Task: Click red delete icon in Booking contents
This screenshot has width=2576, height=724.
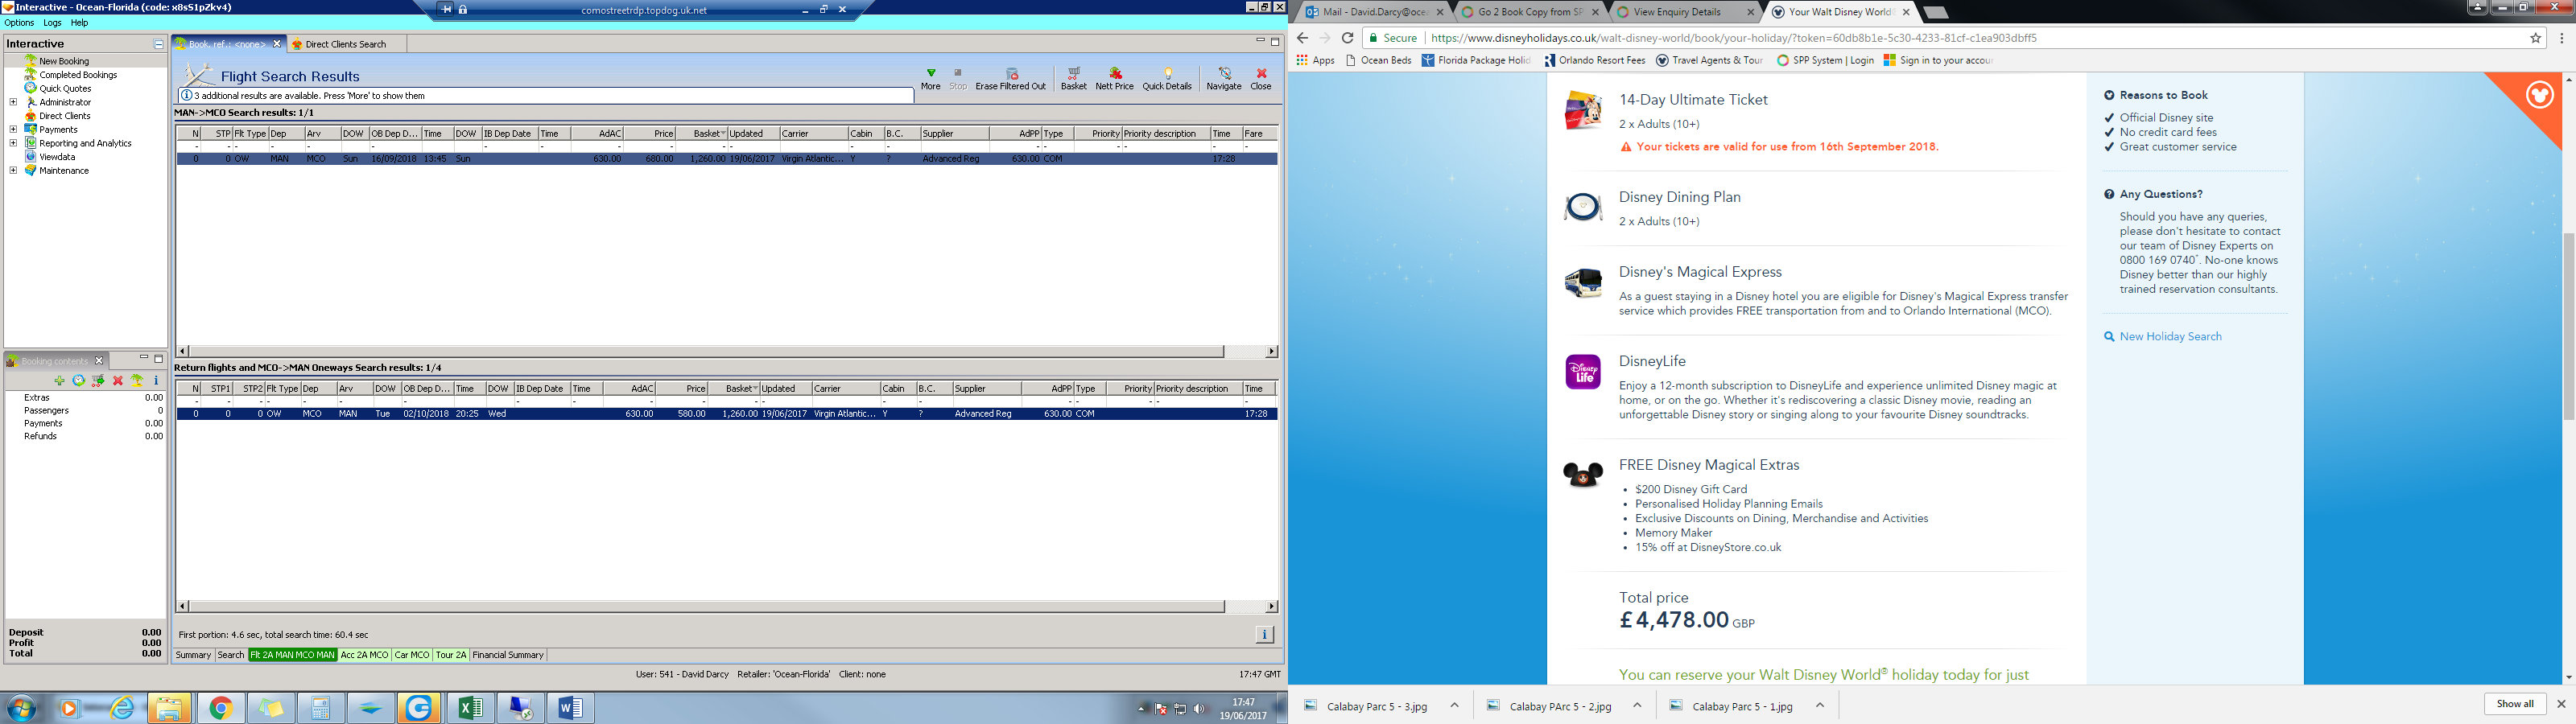Action: pyautogui.click(x=118, y=381)
